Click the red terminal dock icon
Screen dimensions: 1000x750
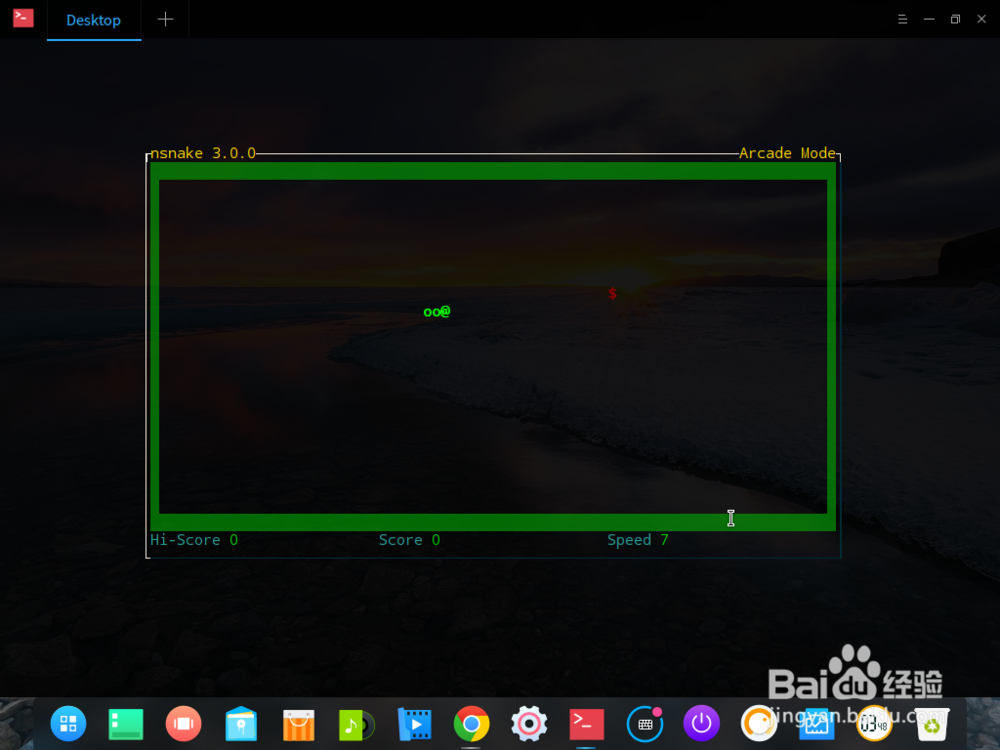[586, 724]
